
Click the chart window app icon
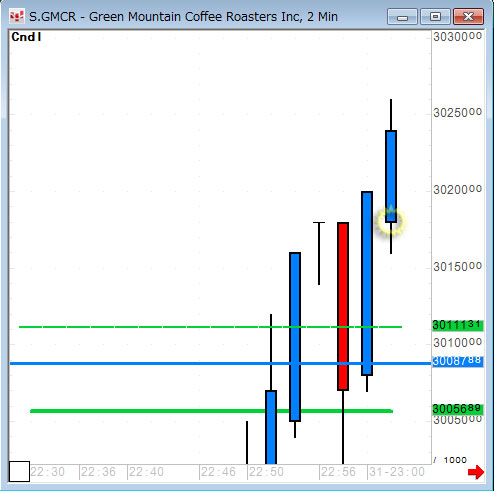tap(17, 16)
